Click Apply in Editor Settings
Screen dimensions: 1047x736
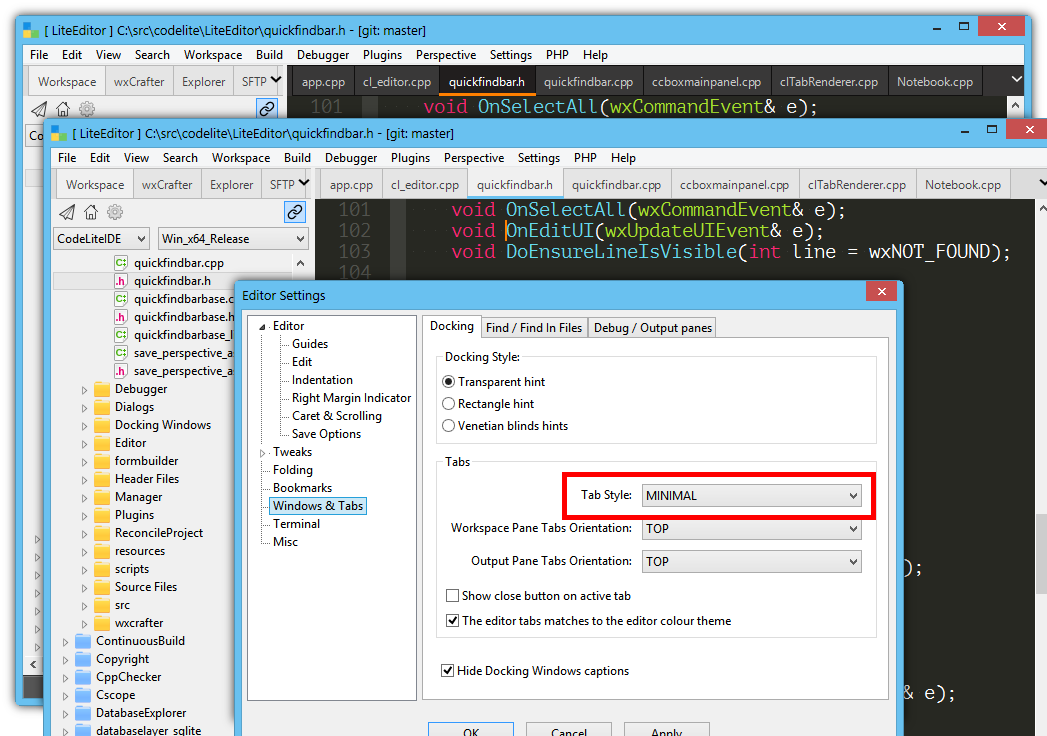(x=666, y=731)
